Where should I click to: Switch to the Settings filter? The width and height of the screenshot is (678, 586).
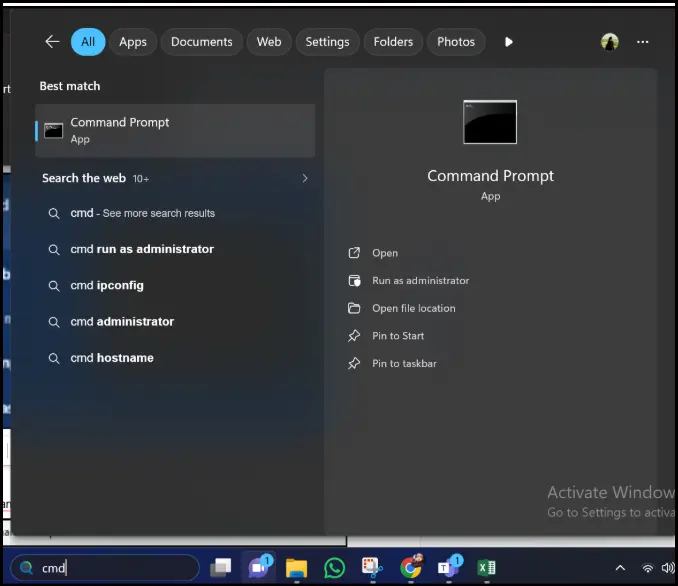(x=327, y=42)
